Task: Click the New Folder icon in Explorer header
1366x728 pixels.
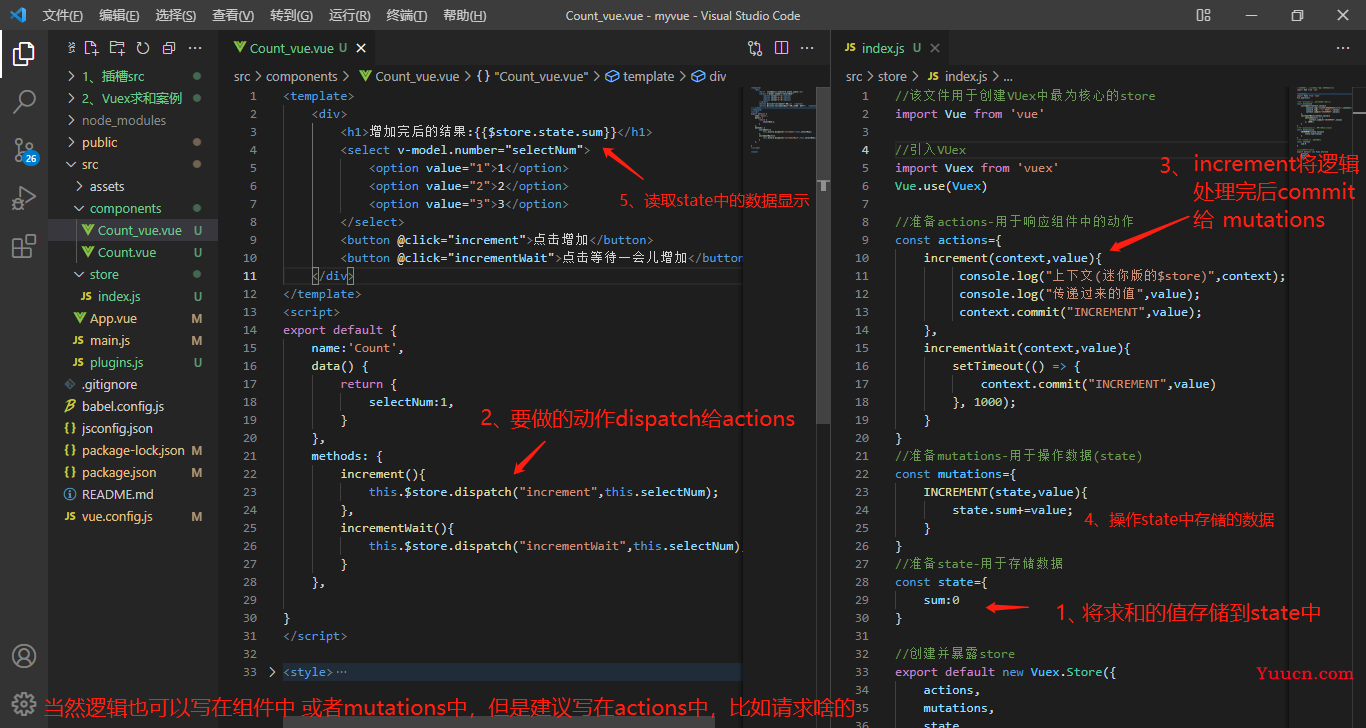Action: pos(117,48)
